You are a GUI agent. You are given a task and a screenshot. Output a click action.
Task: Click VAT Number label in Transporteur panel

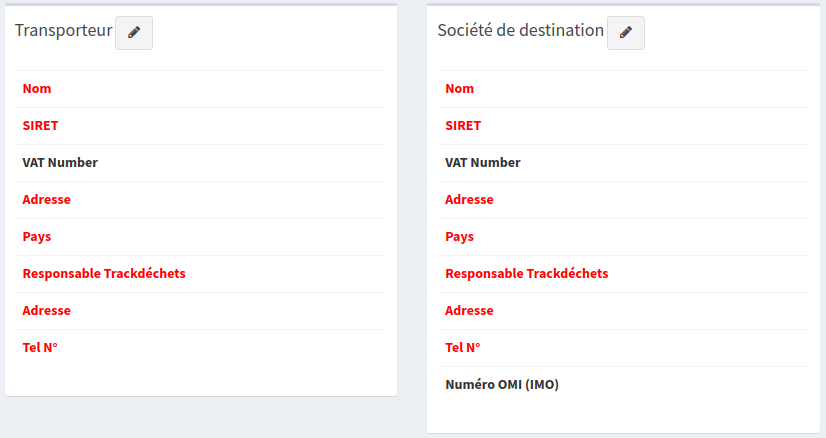[x=60, y=163]
